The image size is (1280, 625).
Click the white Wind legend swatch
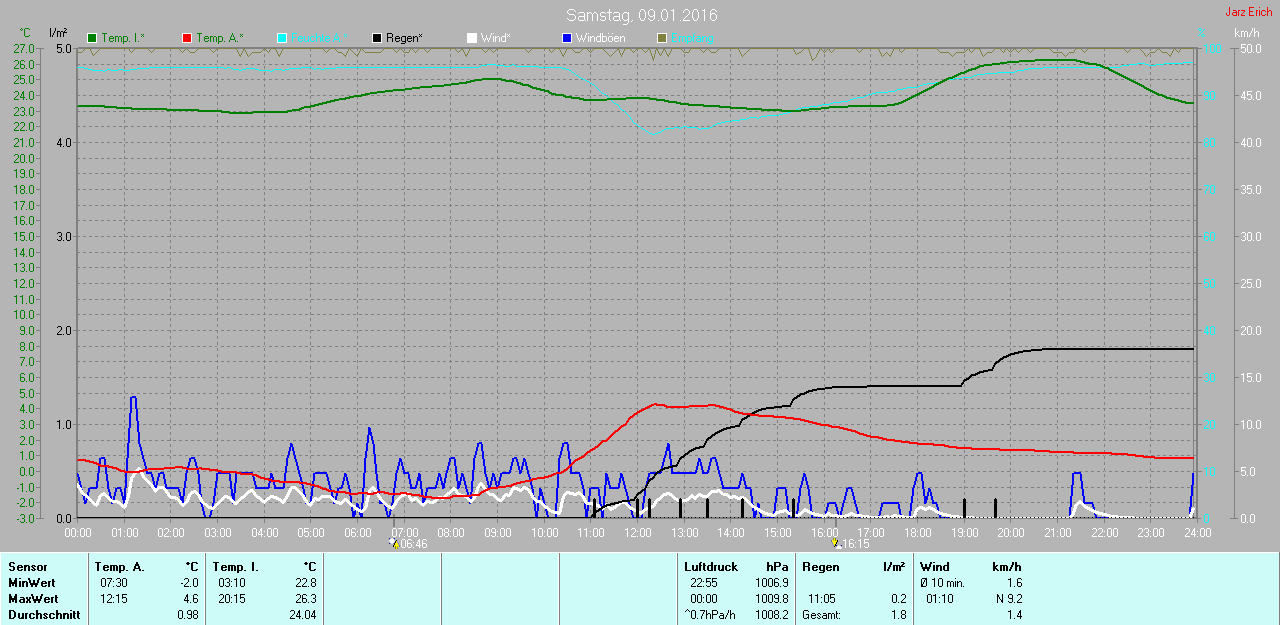[472, 38]
